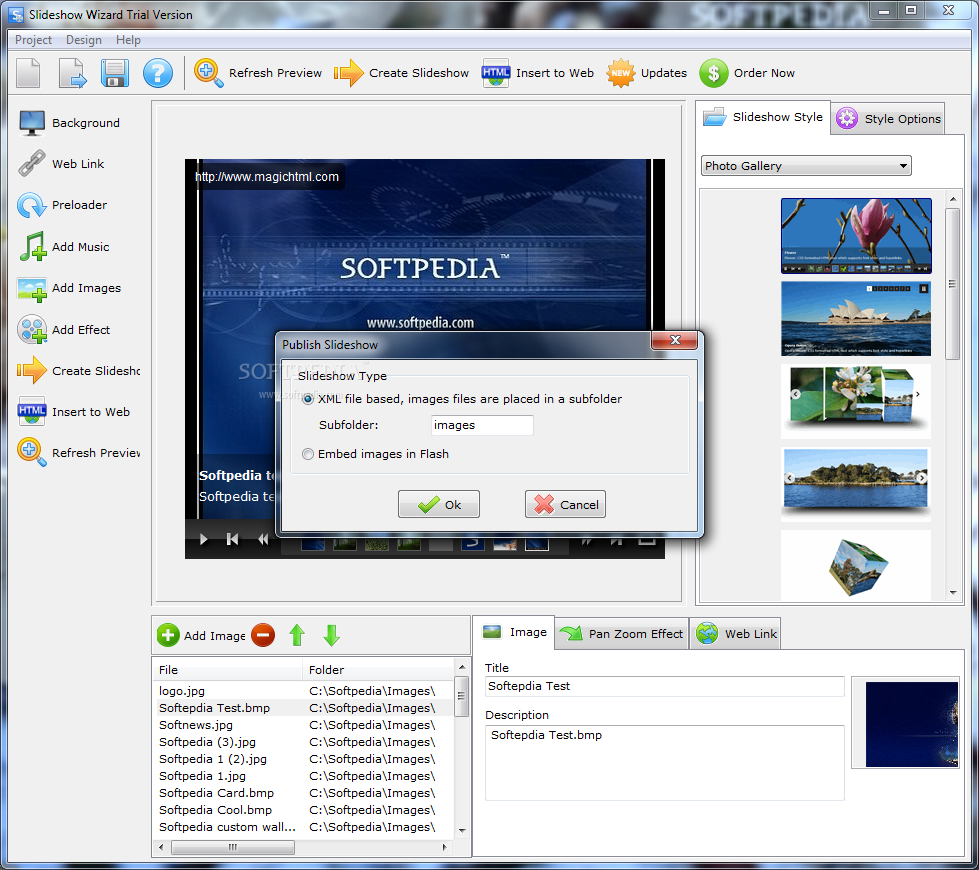Switch to the Pan Zoom Effect tab
Image resolution: width=979 pixels, height=870 pixels.
(x=622, y=634)
